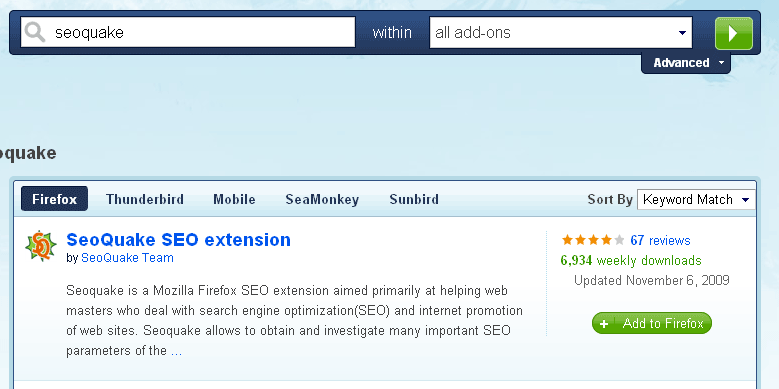Image resolution: width=779 pixels, height=389 pixels.
Task: Click the SeoQuake extension logo icon
Action: [41, 246]
